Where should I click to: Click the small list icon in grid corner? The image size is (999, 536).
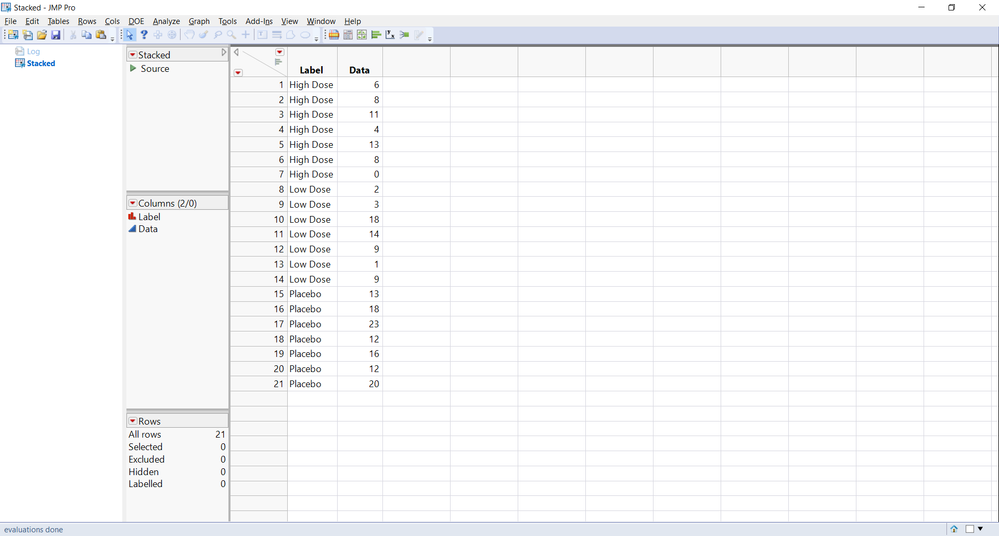tap(278, 62)
